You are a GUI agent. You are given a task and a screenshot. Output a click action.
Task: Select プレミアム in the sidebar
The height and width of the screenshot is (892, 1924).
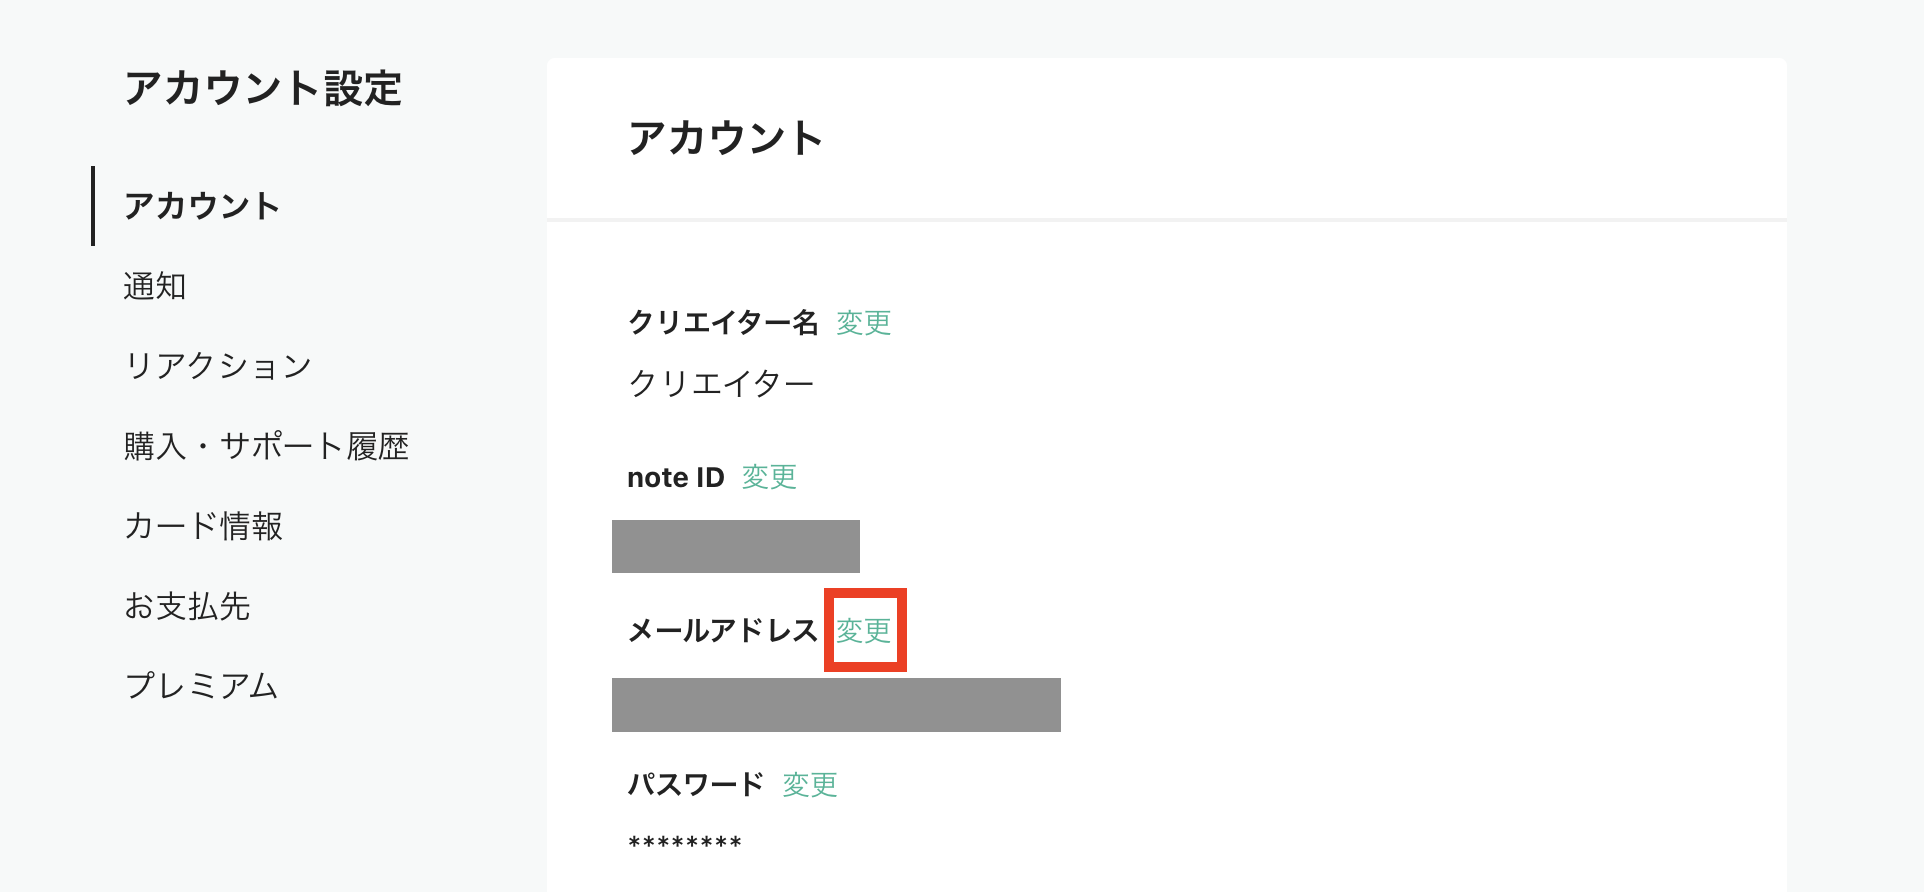[x=201, y=686]
